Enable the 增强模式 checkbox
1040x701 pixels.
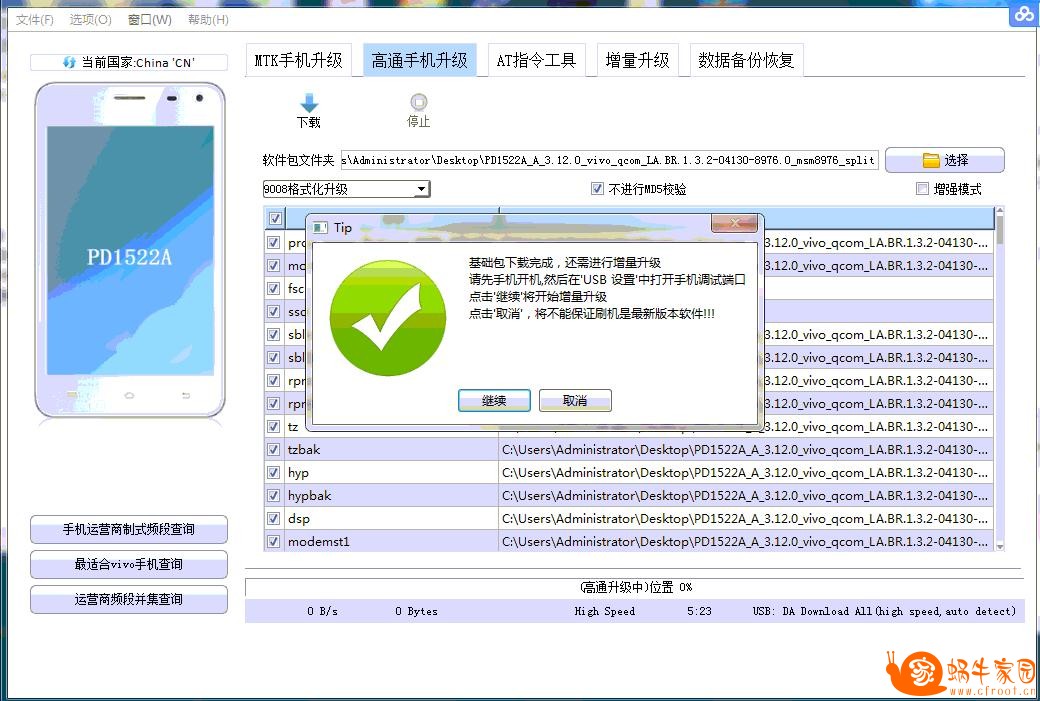[x=922, y=189]
